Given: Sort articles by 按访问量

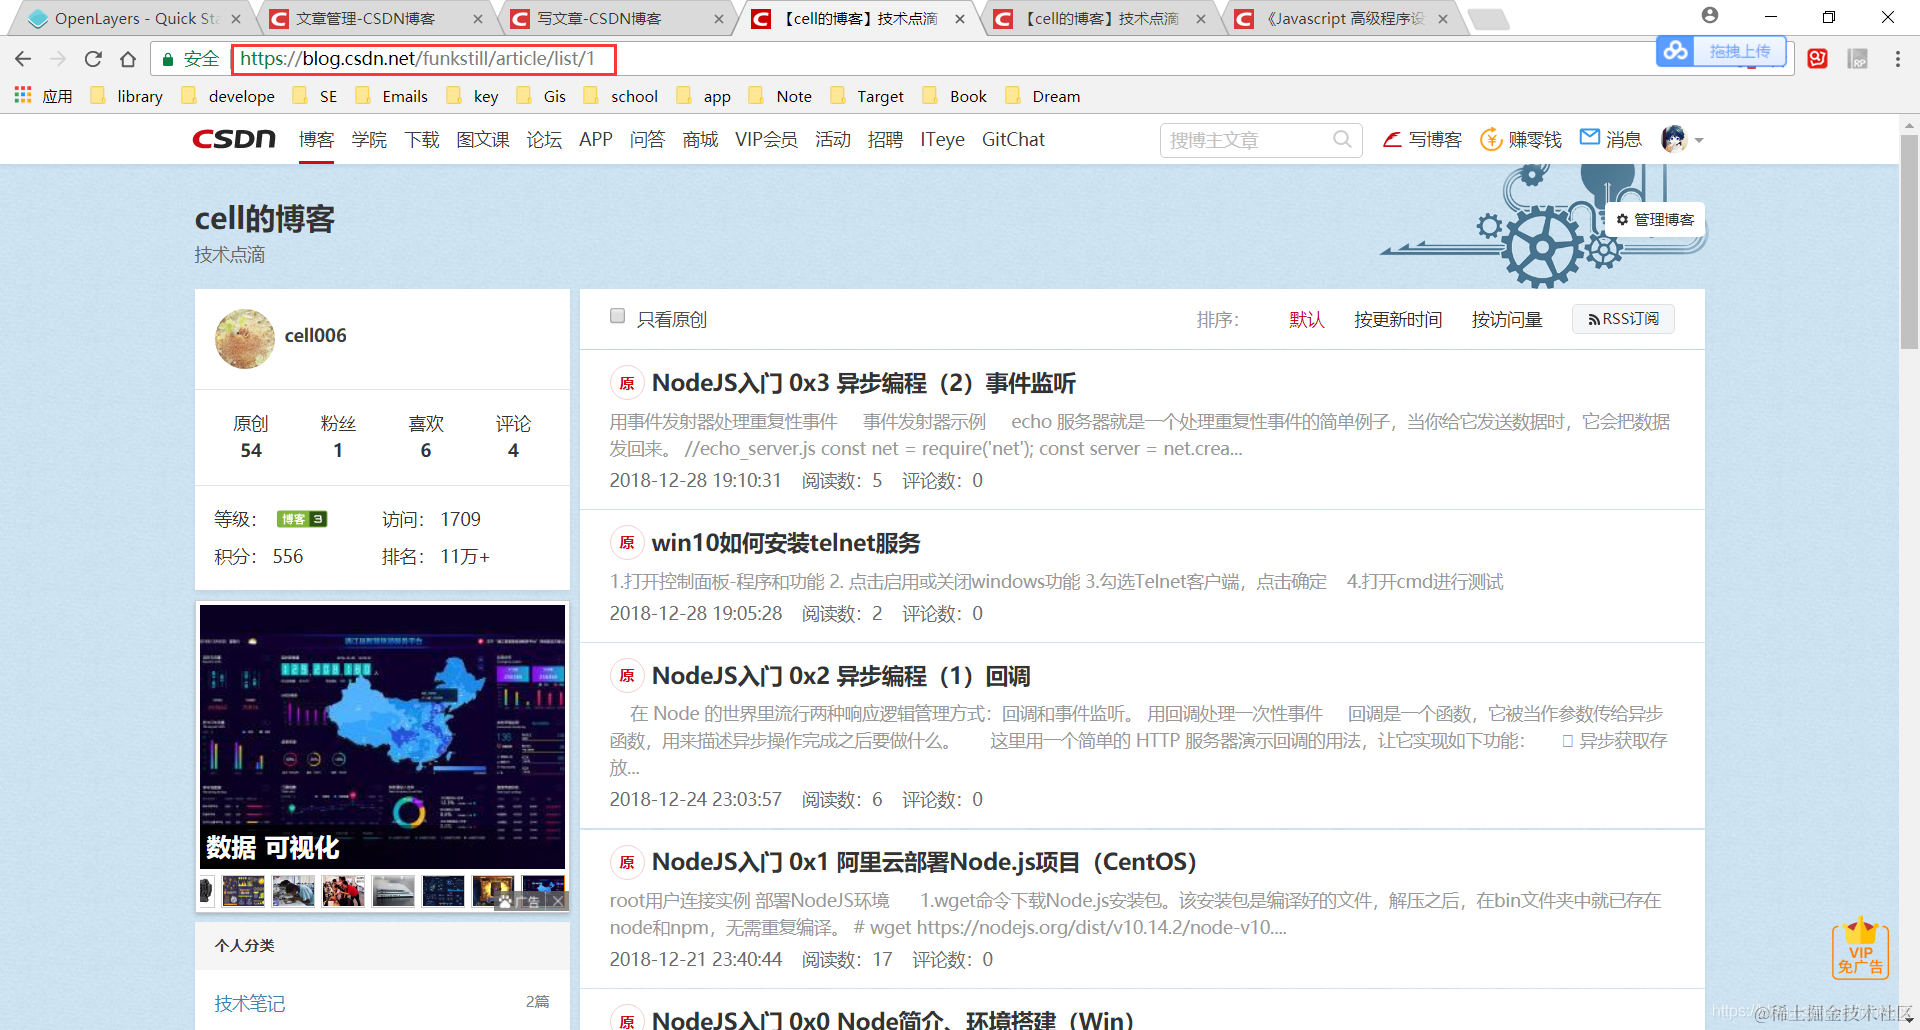Looking at the screenshot, I should [1507, 319].
